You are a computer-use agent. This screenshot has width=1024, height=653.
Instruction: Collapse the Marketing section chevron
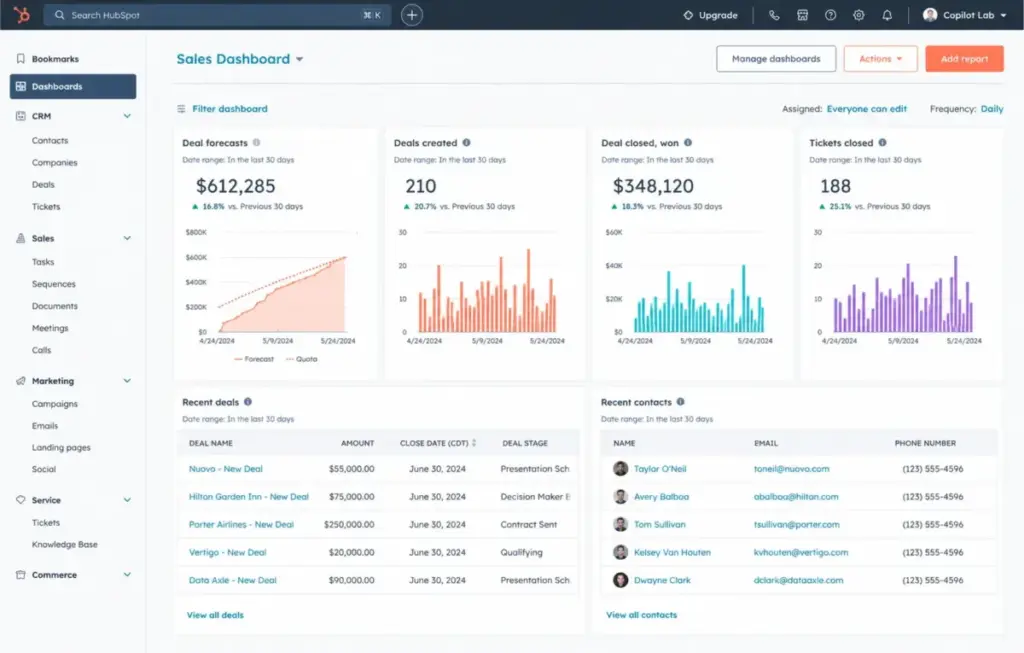[127, 381]
